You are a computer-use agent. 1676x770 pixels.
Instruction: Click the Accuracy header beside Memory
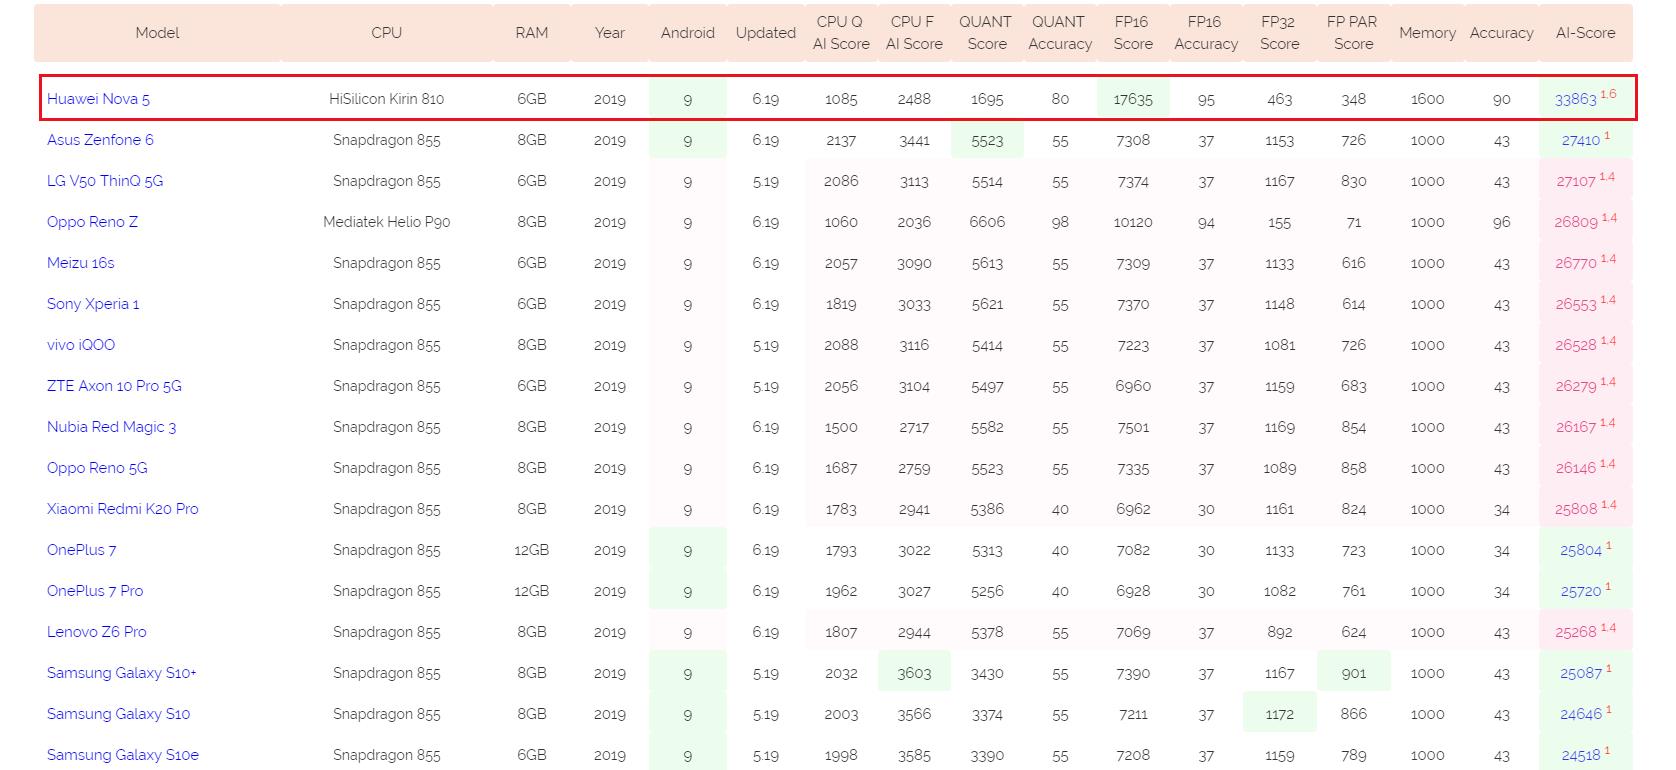tap(1502, 33)
